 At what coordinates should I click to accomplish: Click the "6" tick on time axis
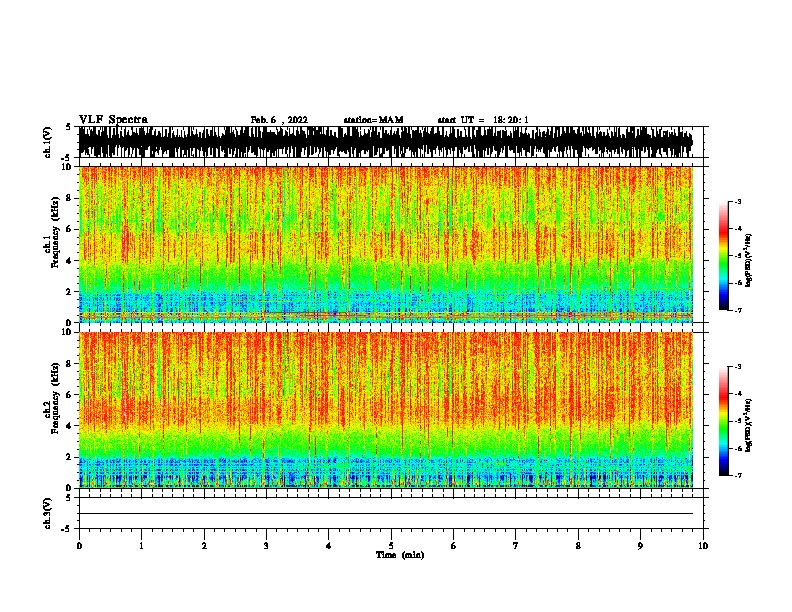(454, 546)
